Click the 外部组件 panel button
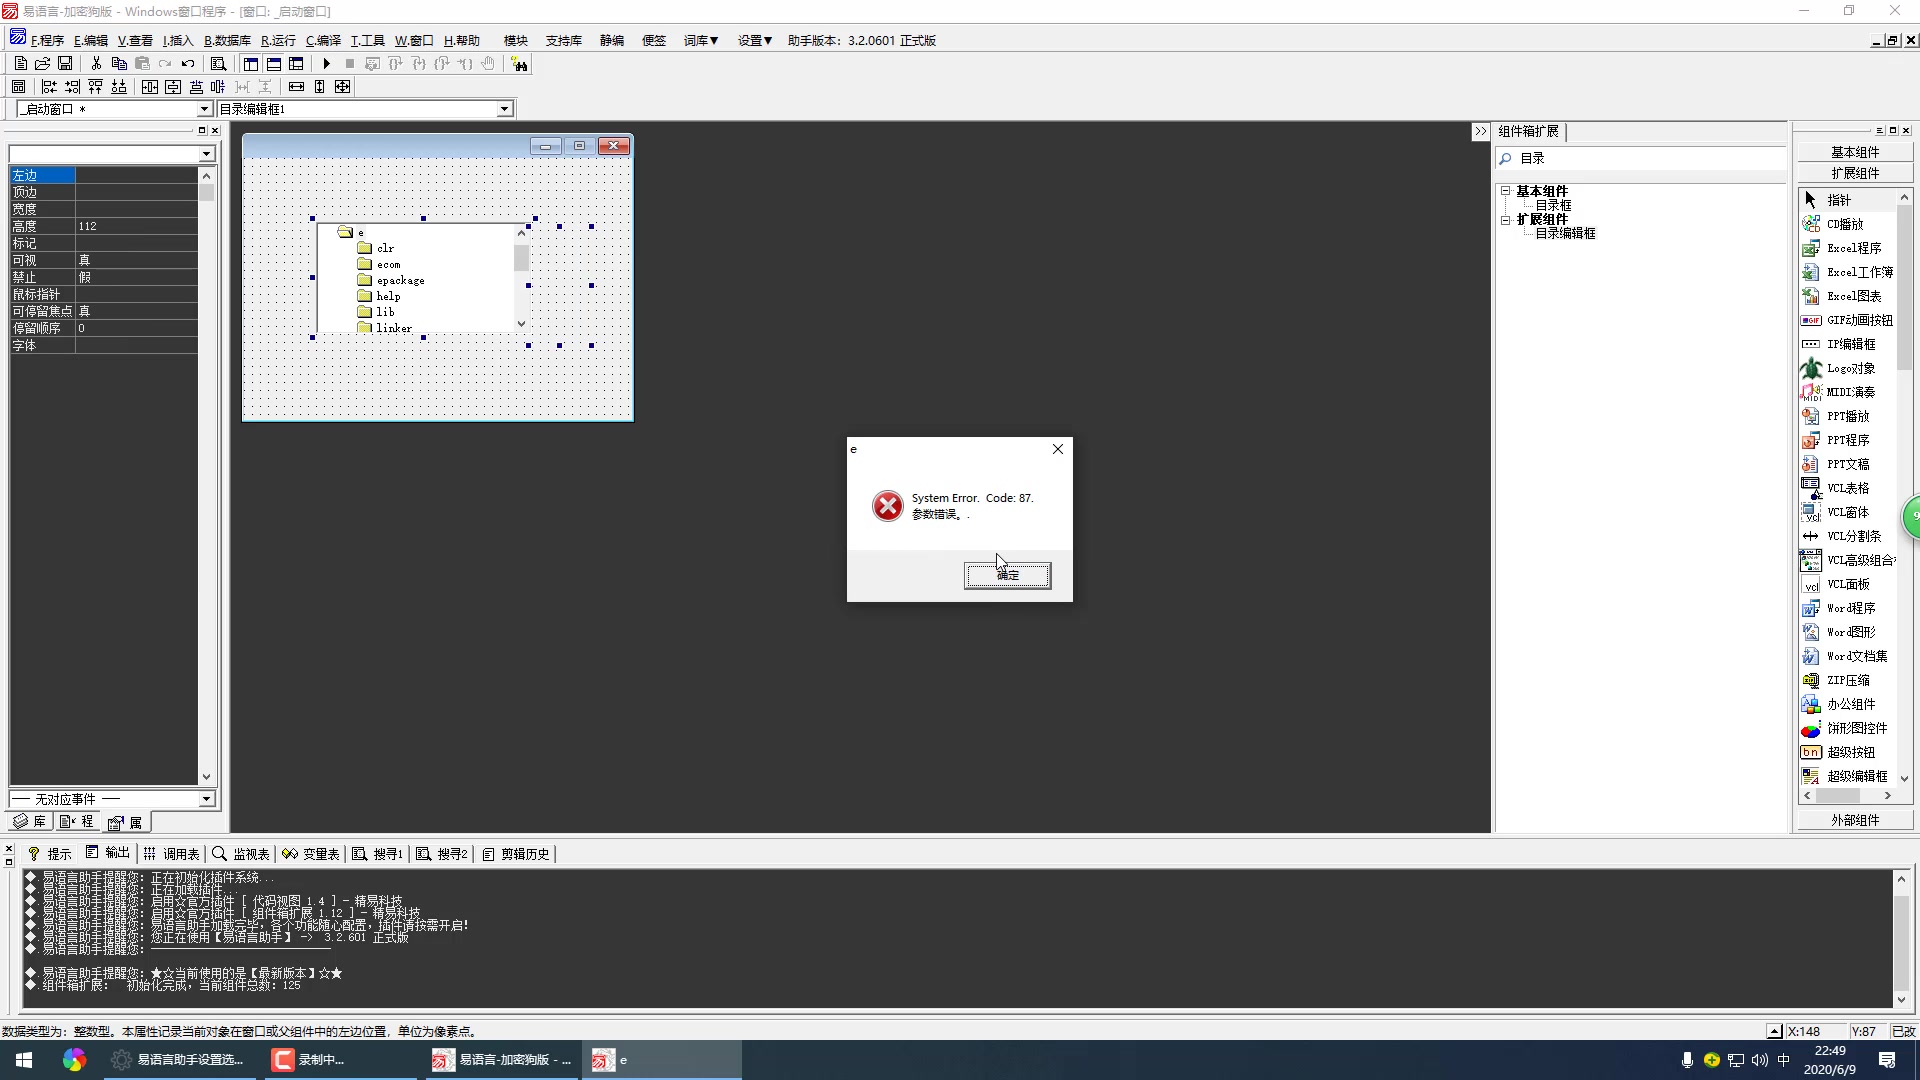Image resolution: width=1920 pixels, height=1080 pixels. point(1854,820)
